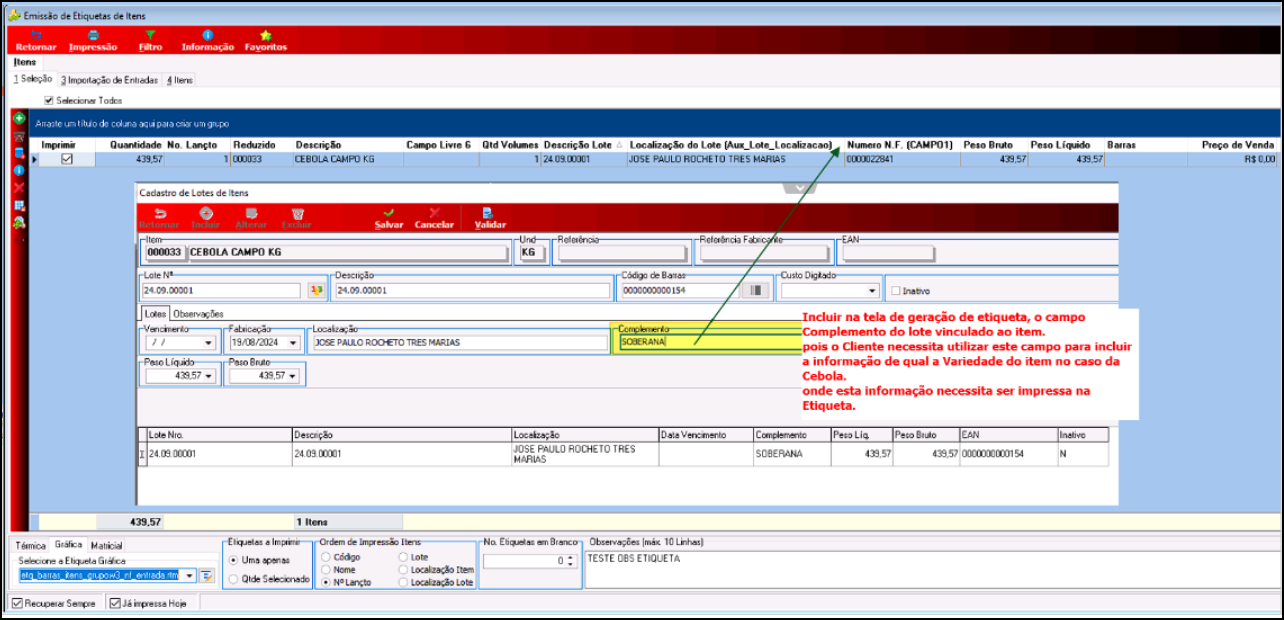Open the Peso Bruto dropdown
Image resolution: width=1284 pixels, height=620 pixels.
pos(293,376)
